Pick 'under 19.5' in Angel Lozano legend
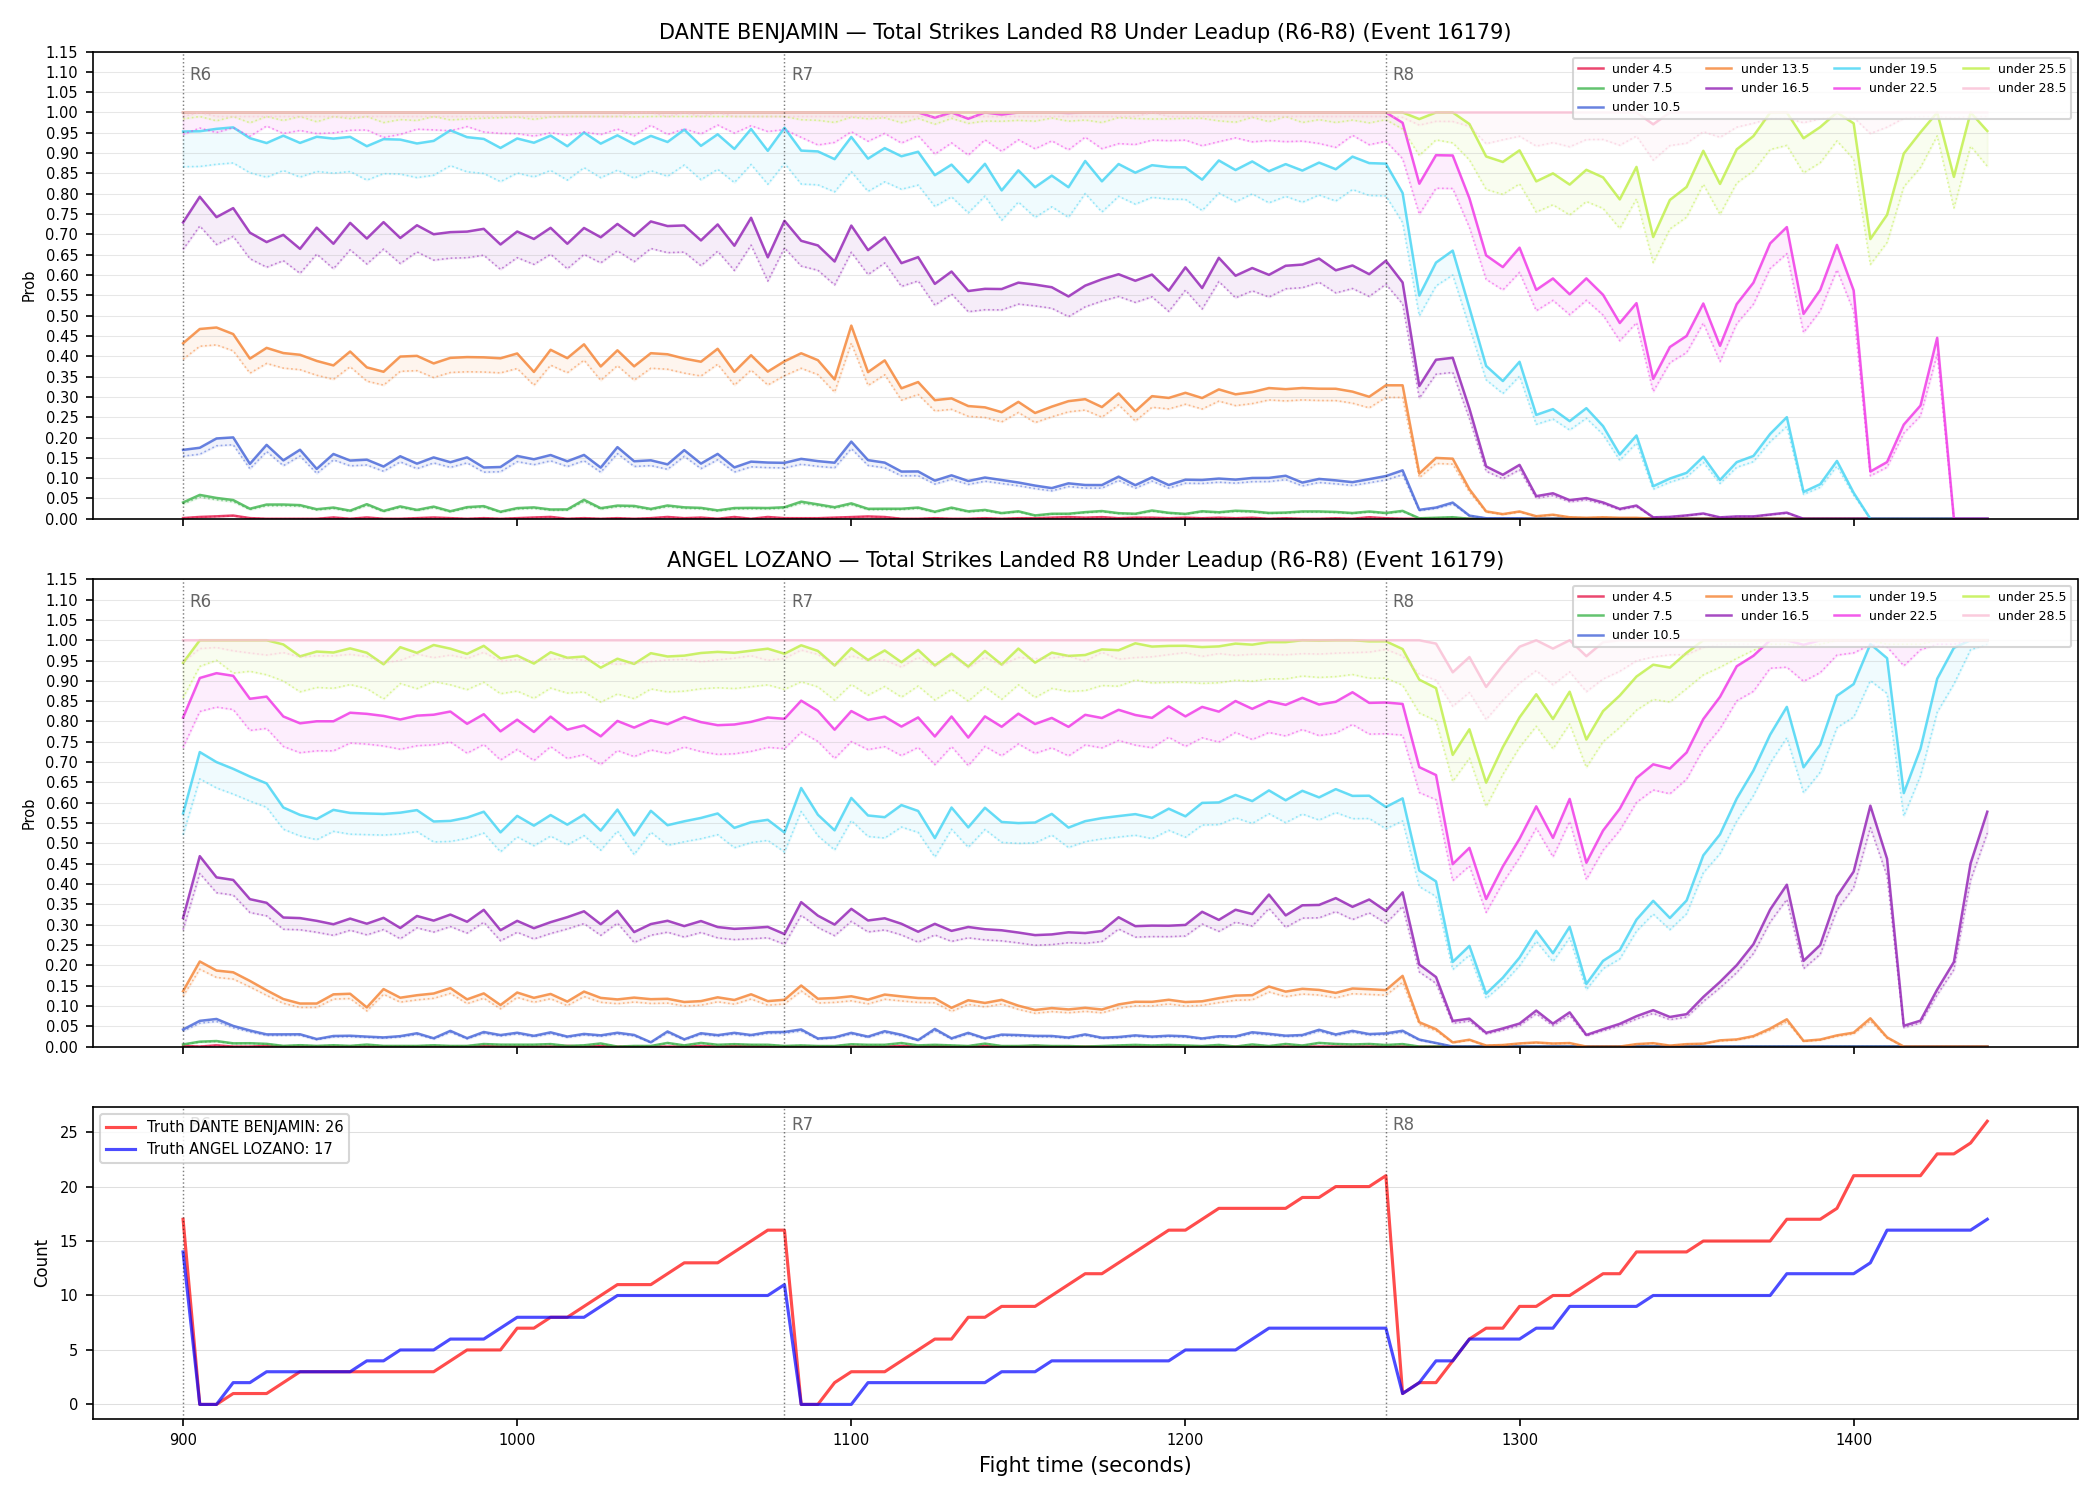 coord(1885,597)
